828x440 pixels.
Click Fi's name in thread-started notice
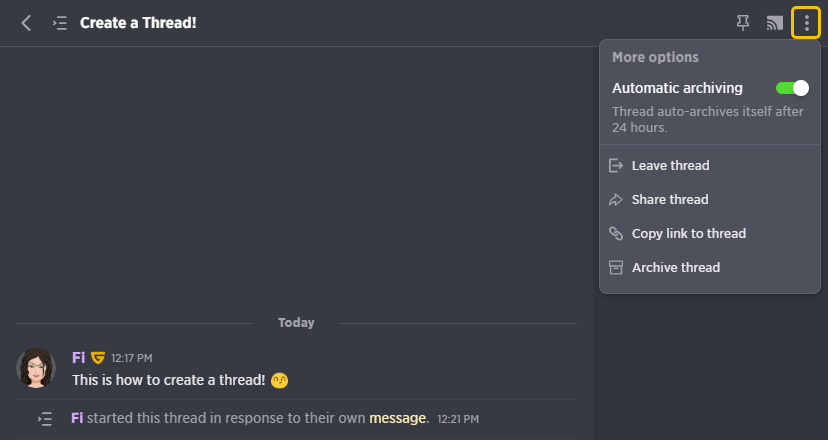(x=77, y=418)
